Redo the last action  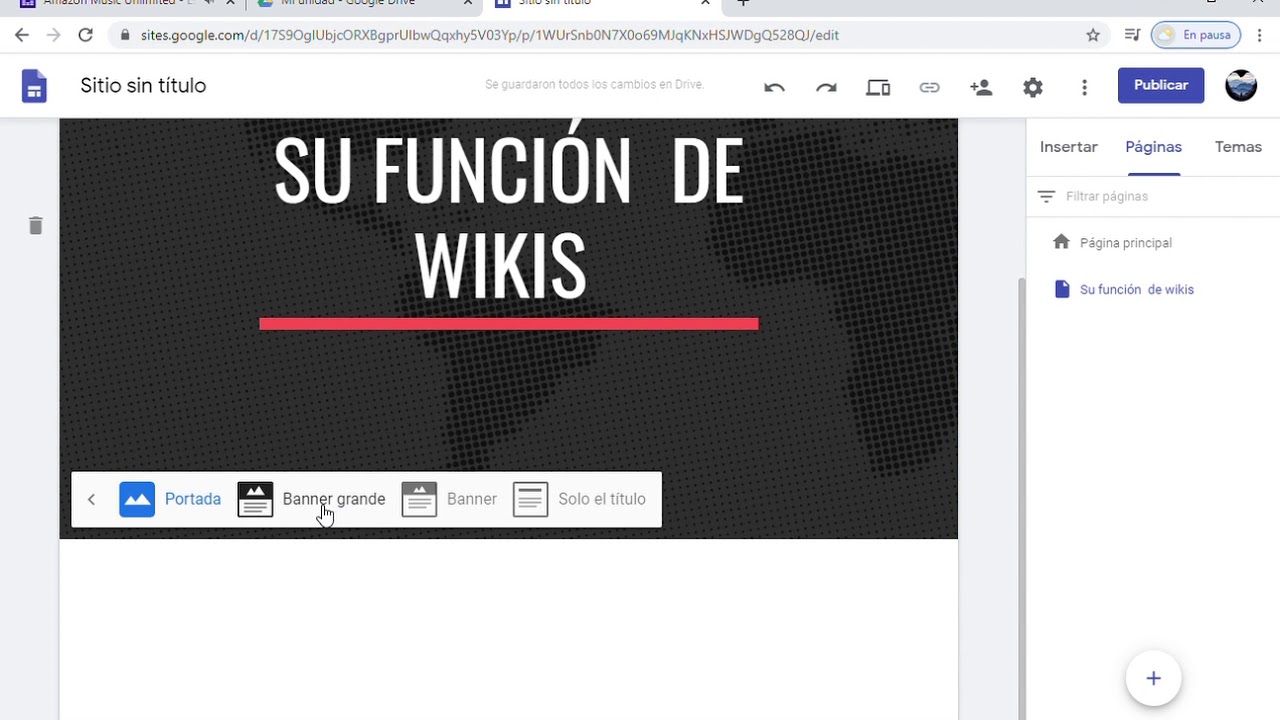pyautogui.click(x=826, y=87)
